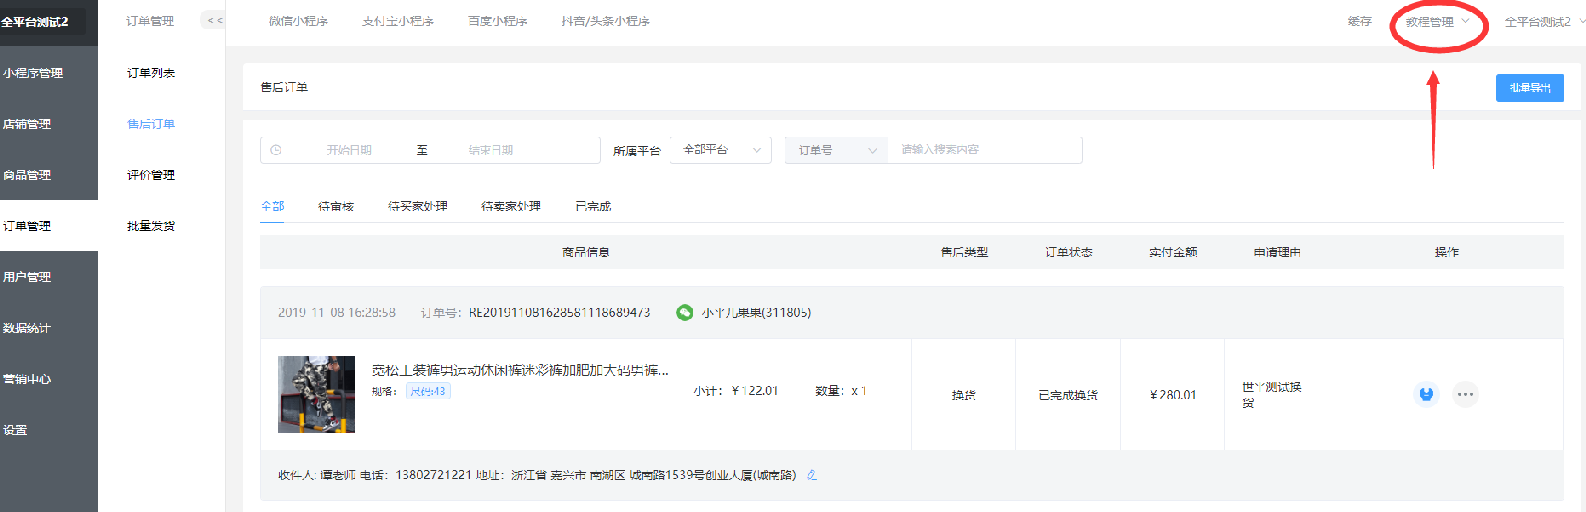Click the 结束日期 end date field
1586x512 pixels.
tap(491, 150)
